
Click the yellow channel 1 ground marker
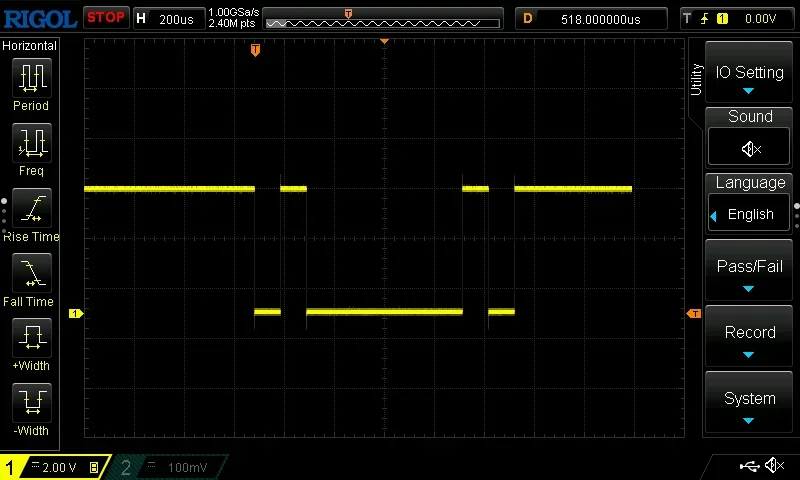click(76, 313)
